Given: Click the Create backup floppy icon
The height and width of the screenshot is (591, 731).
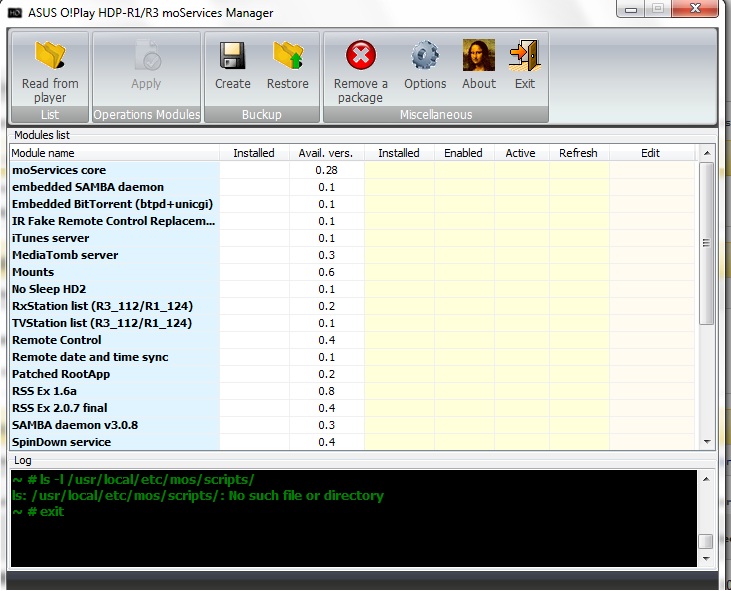Looking at the screenshot, I should tap(233, 56).
